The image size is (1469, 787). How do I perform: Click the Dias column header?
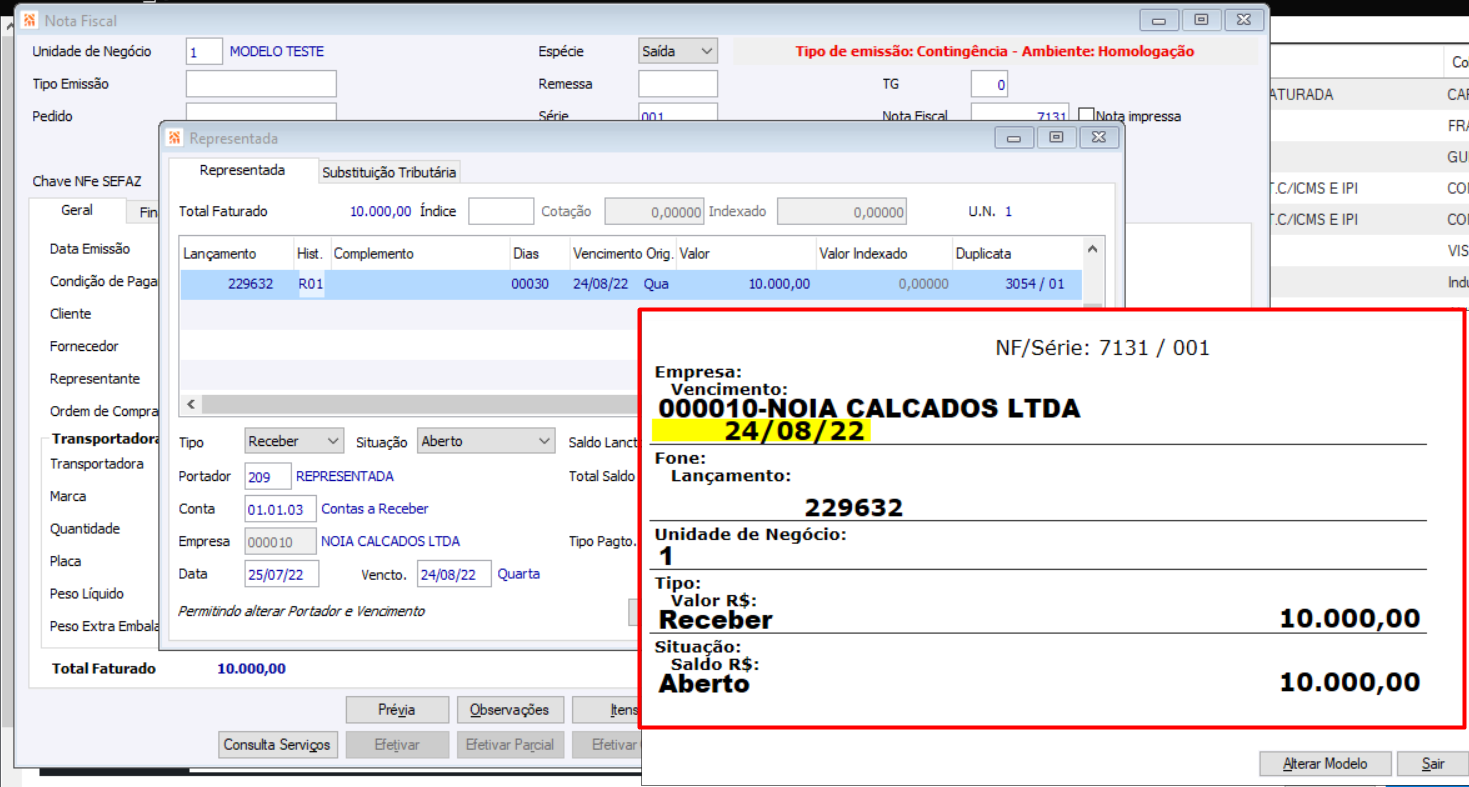539,254
